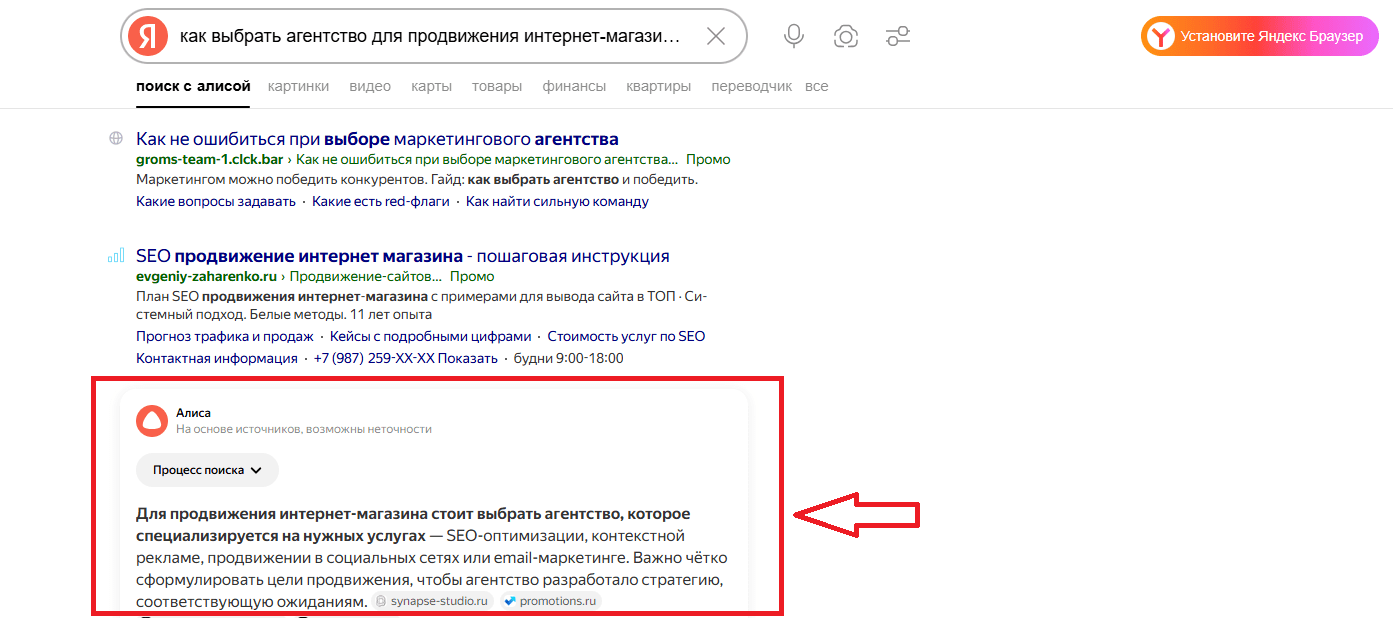This screenshot has height=618, width=1393.
Task: Expand the Процесс поиска dropdown
Action: pyautogui.click(x=207, y=470)
